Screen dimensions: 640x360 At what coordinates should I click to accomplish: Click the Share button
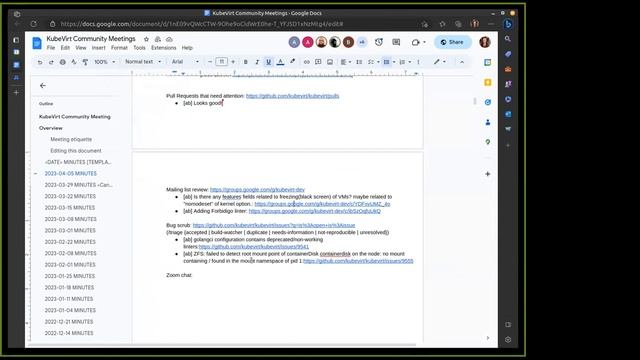(453, 42)
